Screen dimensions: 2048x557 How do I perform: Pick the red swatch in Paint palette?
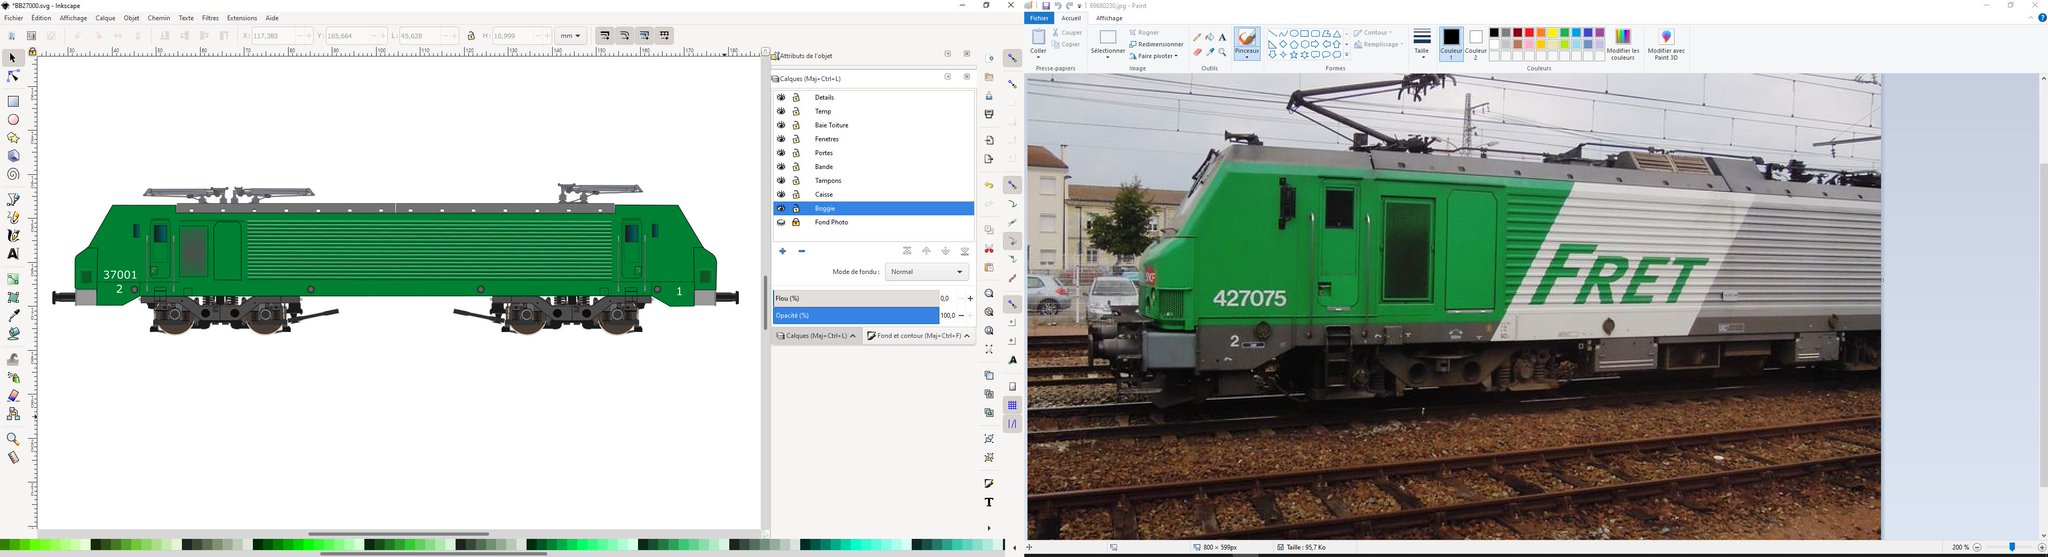(x=1530, y=33)
